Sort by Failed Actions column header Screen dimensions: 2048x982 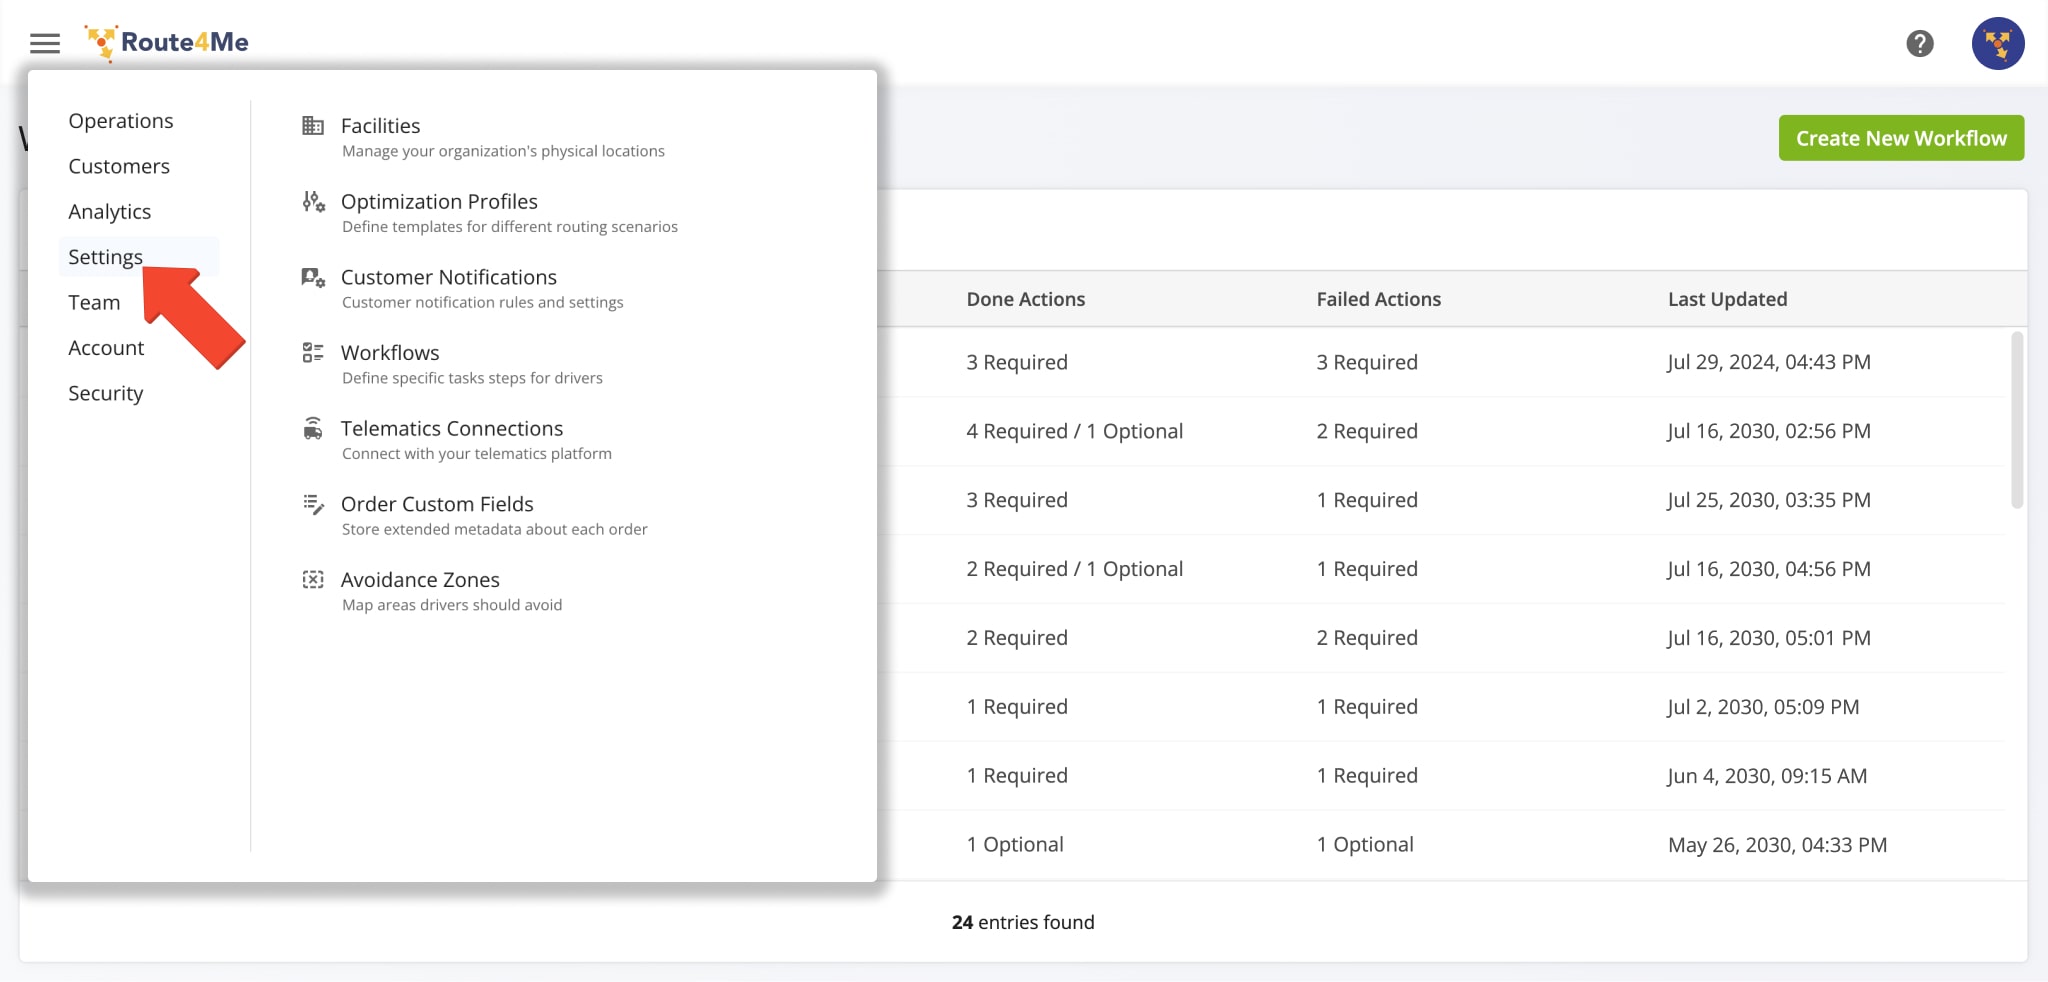[x=1378, y=299]
